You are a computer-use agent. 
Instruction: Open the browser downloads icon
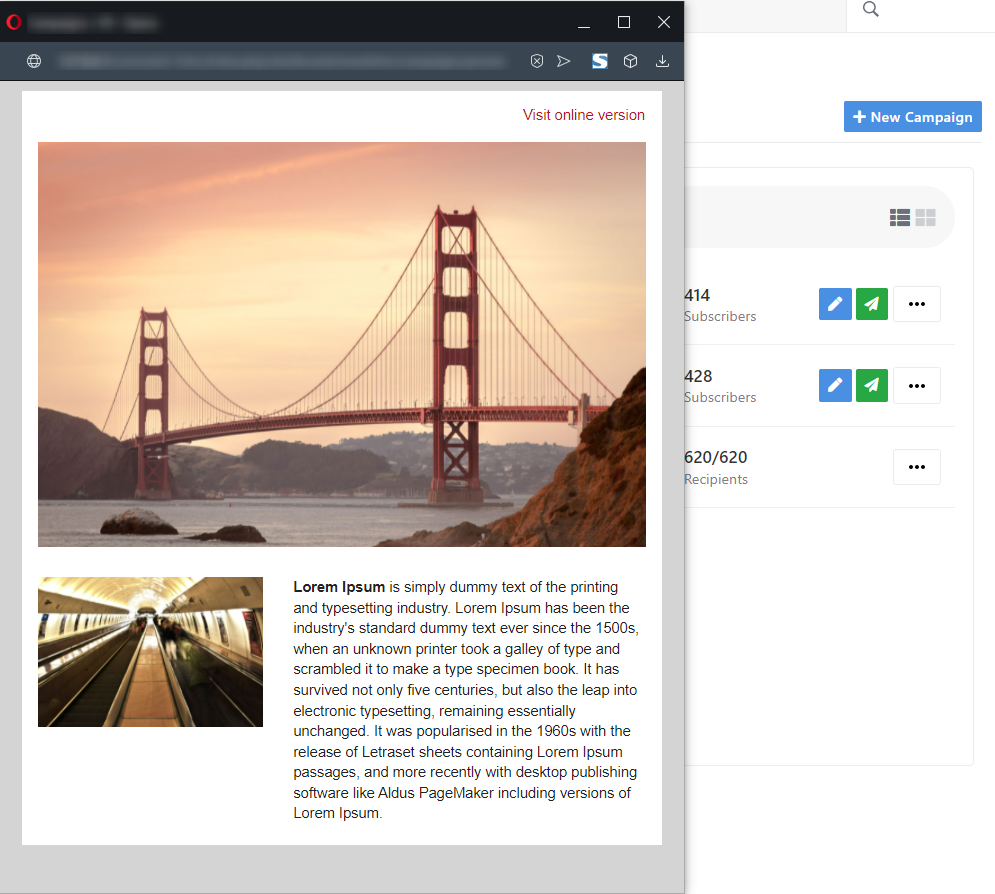pyautogui.click(x=662, y=61)
